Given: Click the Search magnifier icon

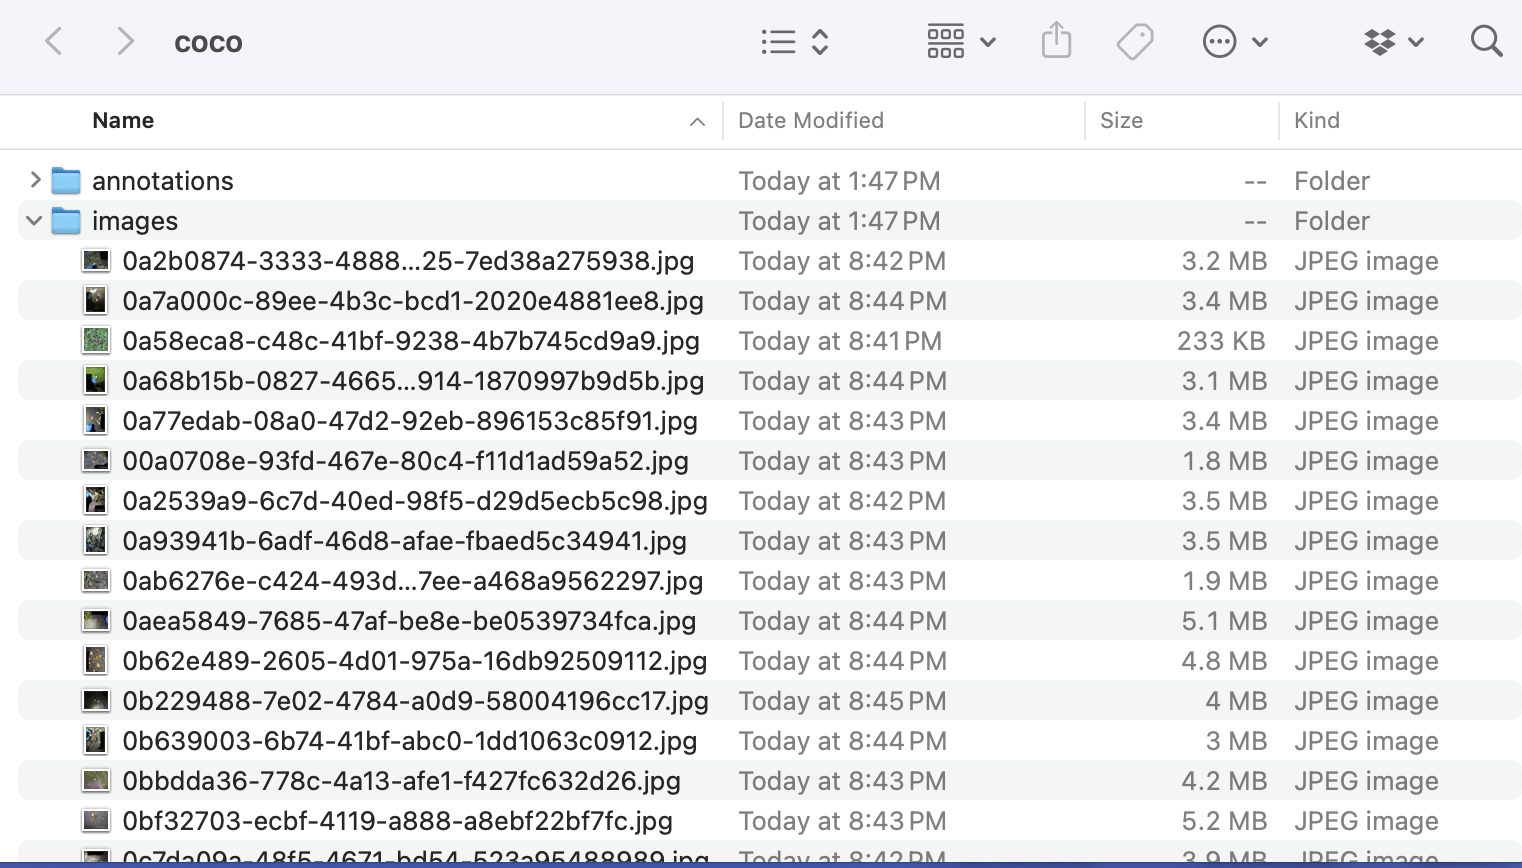Looking at the screenshot, I should pos(1486,42).
